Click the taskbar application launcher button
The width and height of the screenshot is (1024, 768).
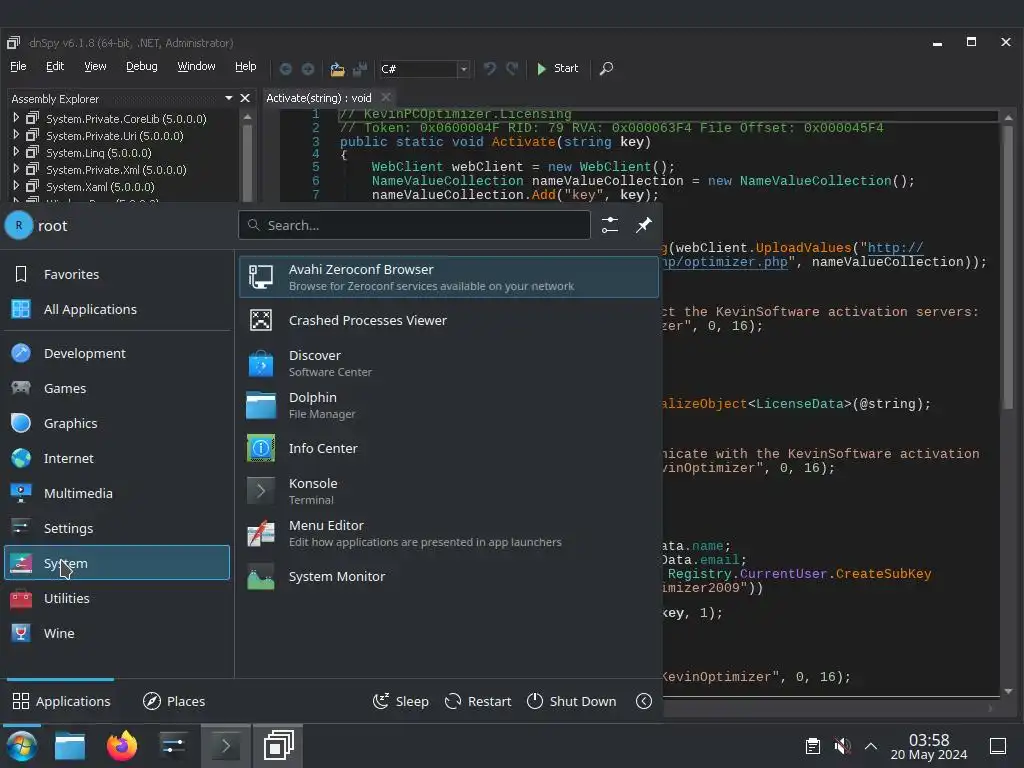click(21, 746)
